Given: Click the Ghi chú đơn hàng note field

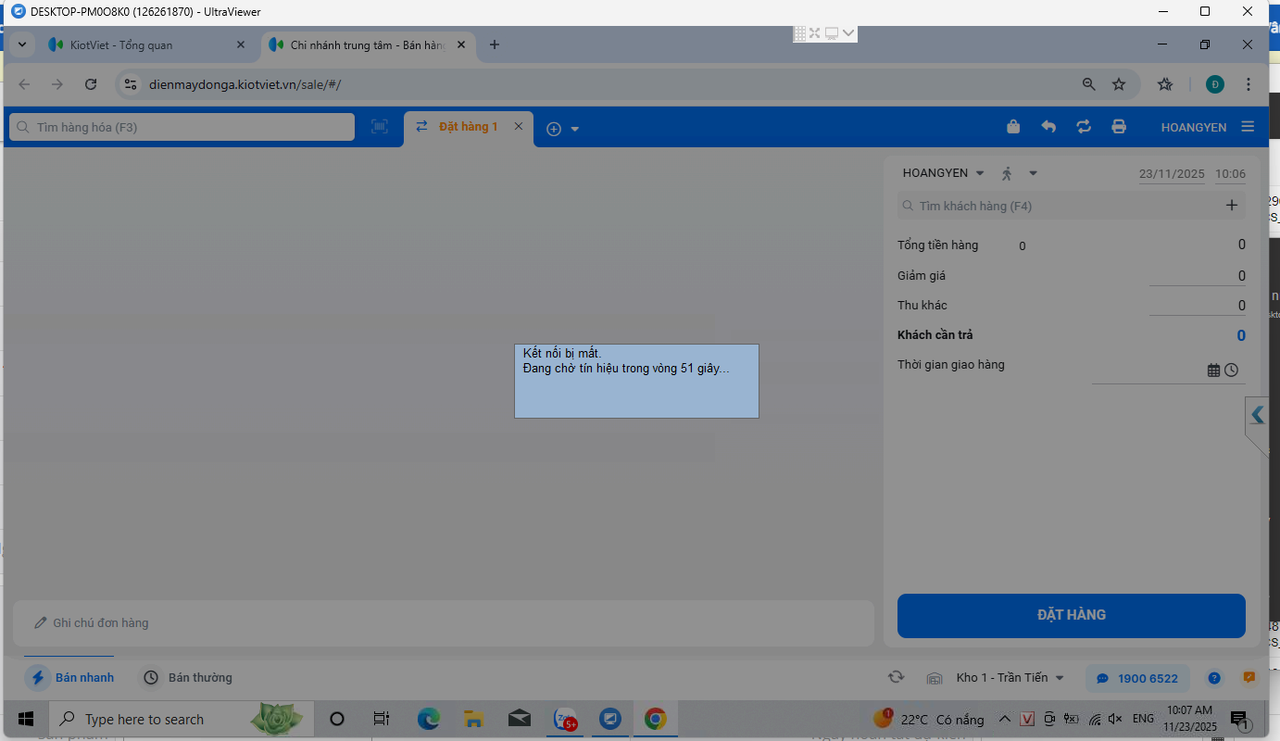Looking at the screenshot, I should click(x=443, y=623).
